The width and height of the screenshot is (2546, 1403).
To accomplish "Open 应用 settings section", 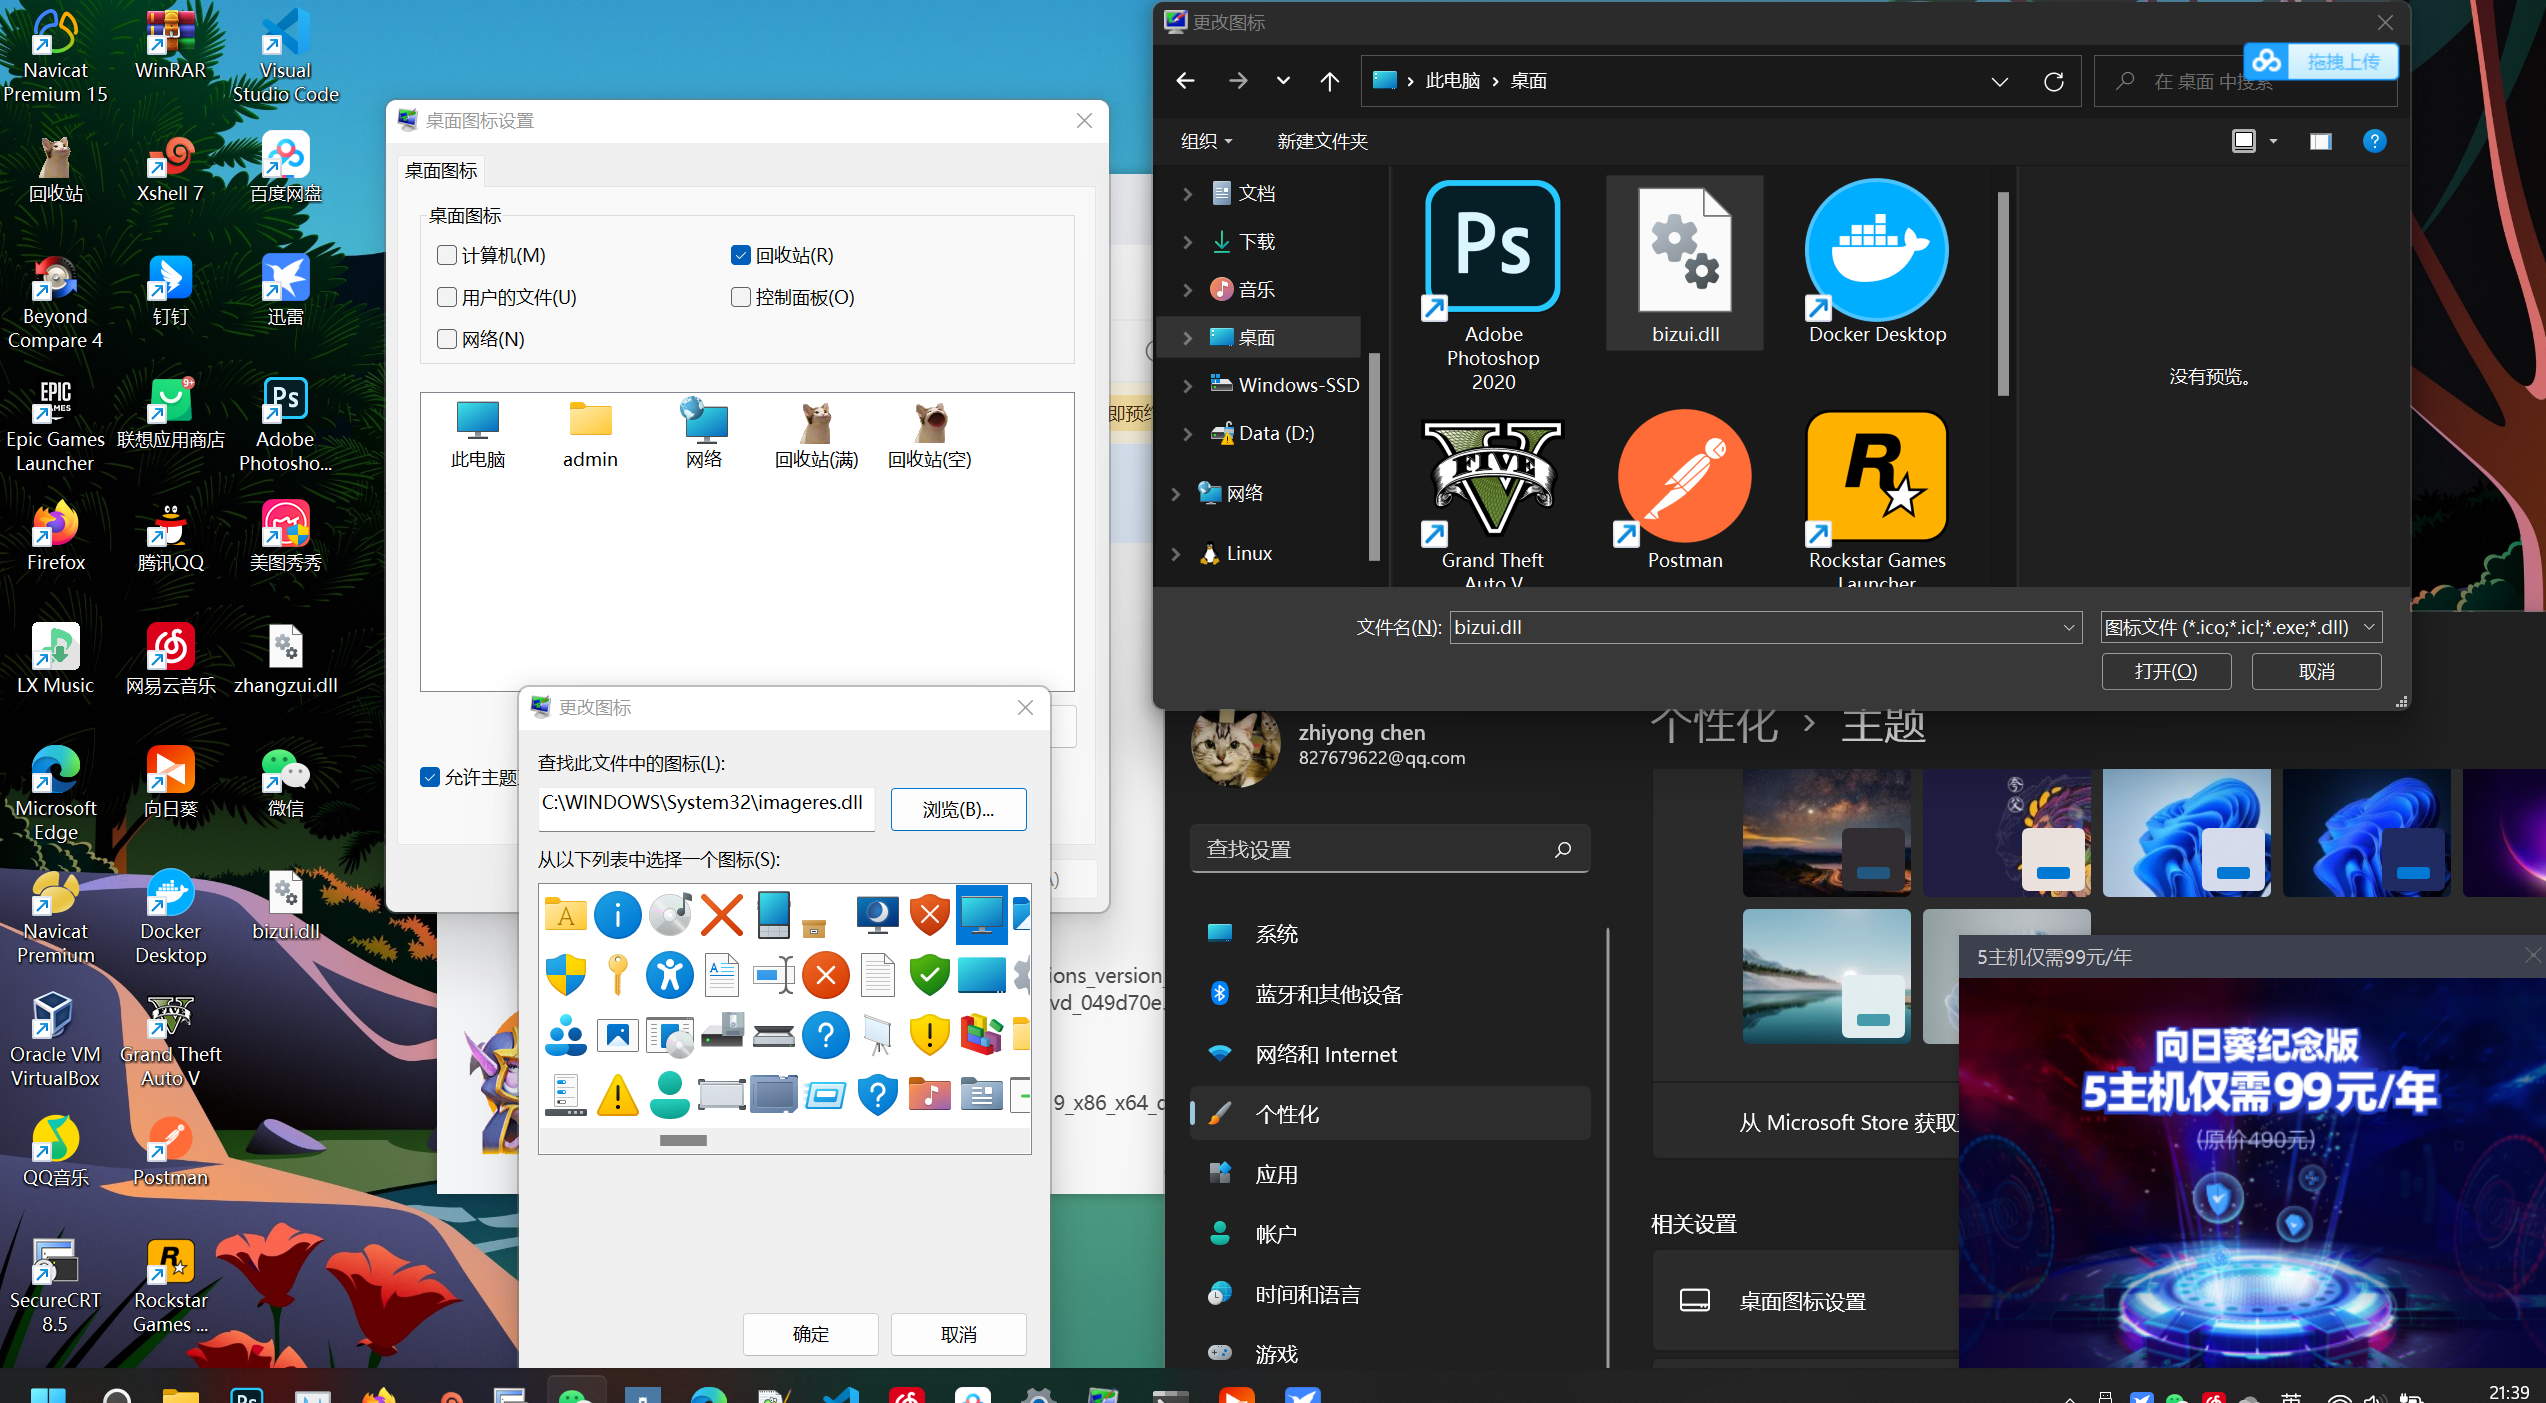I will pyautogui.click(x=1389, y=1173).
